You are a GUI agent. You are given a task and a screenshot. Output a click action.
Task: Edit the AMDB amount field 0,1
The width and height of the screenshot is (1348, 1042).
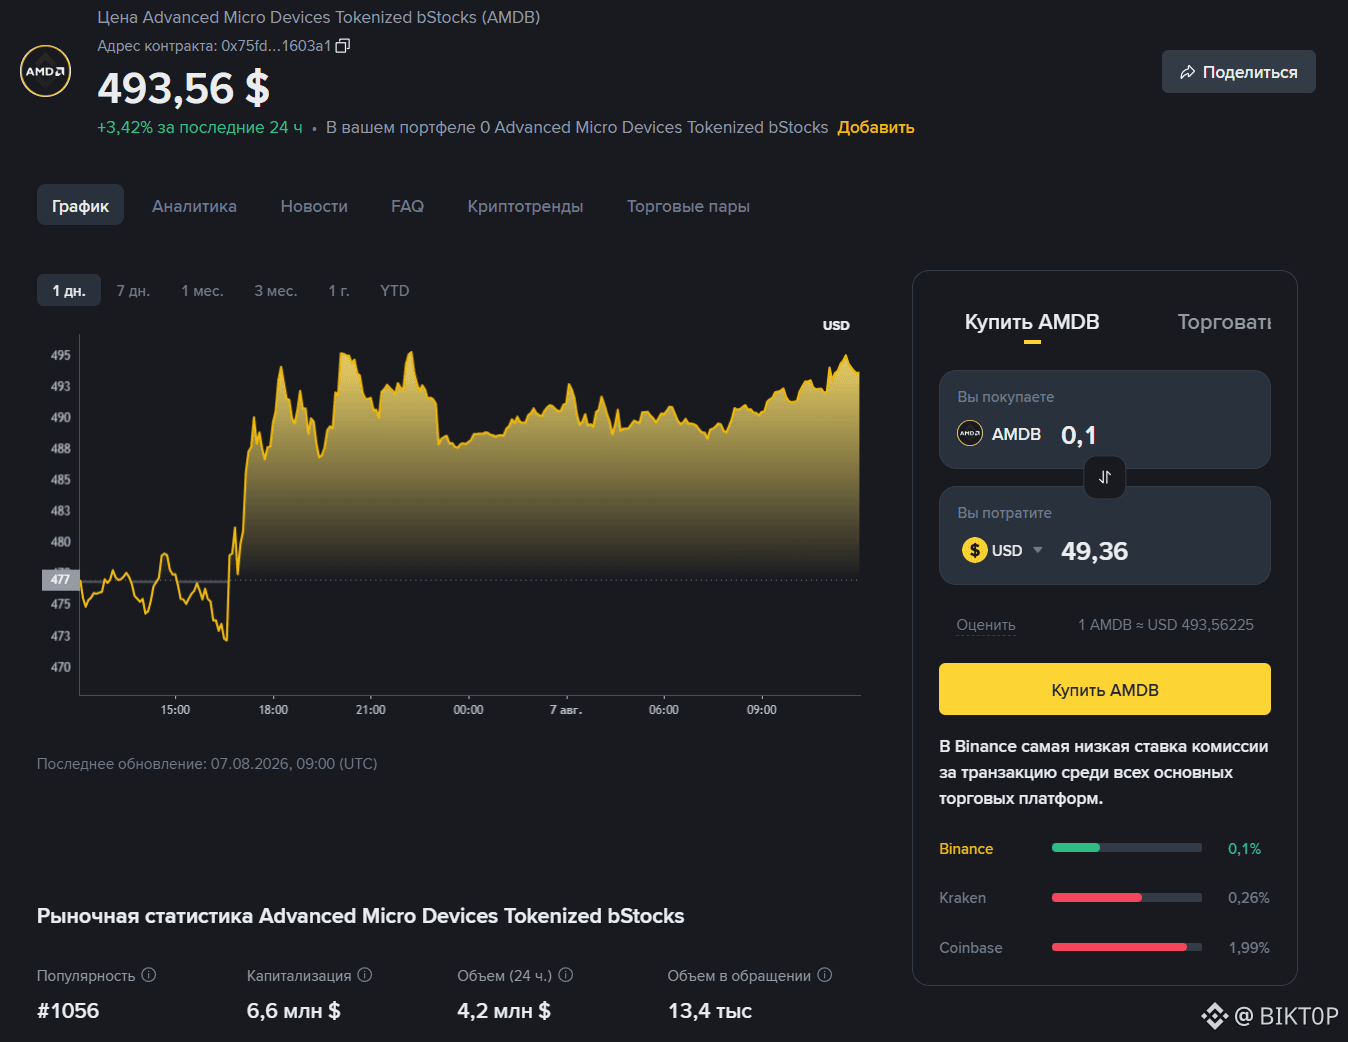(x=1079, y=435)
